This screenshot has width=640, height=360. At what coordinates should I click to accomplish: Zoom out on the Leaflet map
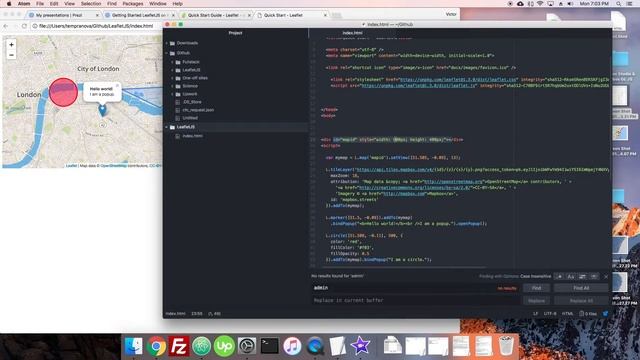pos(11,55)
